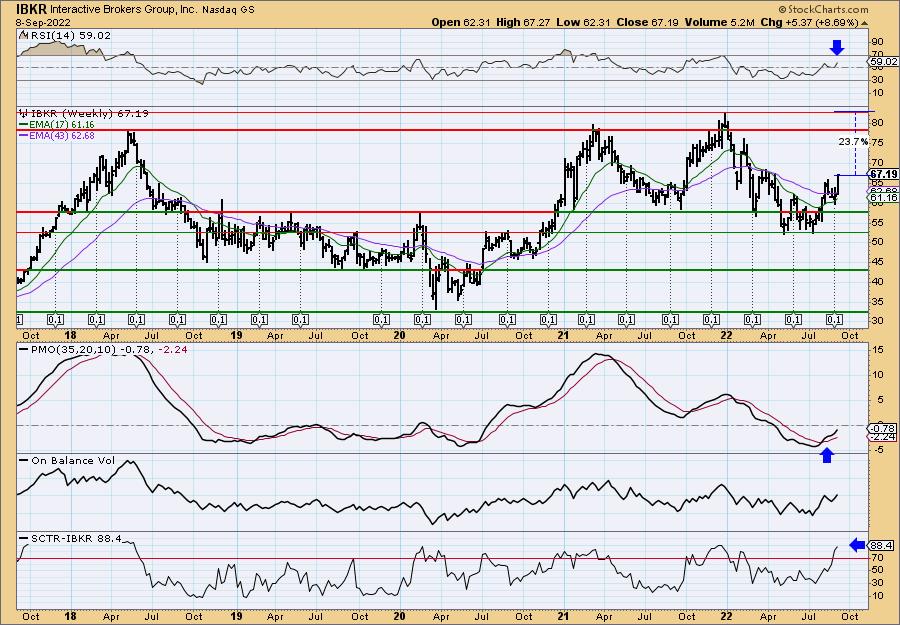Screen dimensions: 900x625
Task: Click the 88.4 value tag on the SCTR axis
Action: [x=880, y=545]
